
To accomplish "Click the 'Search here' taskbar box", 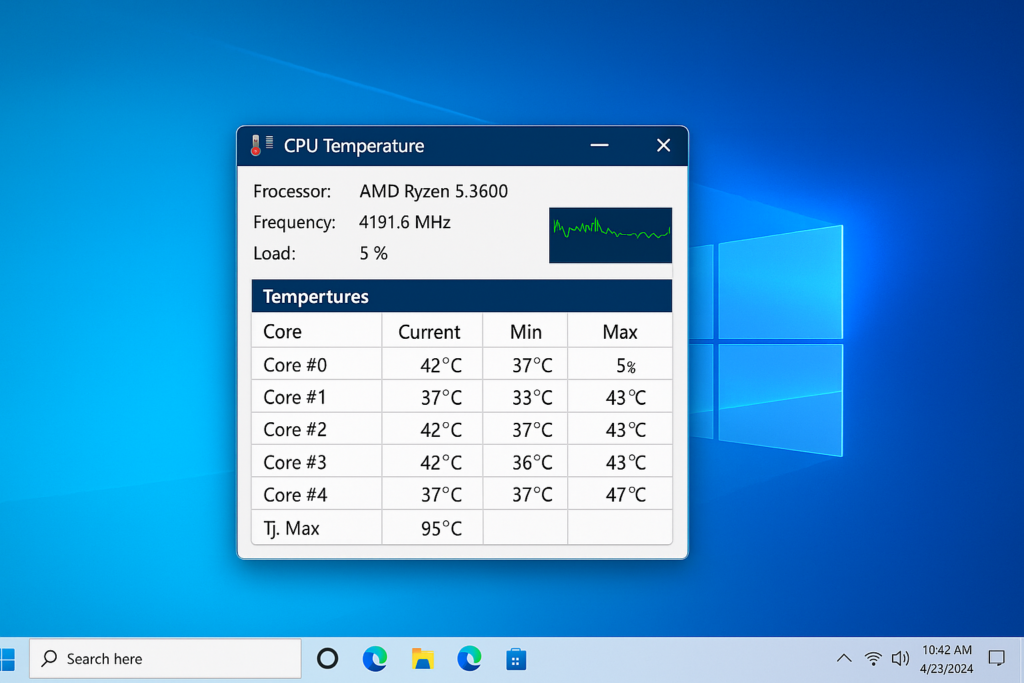I will tap(165, 659).
